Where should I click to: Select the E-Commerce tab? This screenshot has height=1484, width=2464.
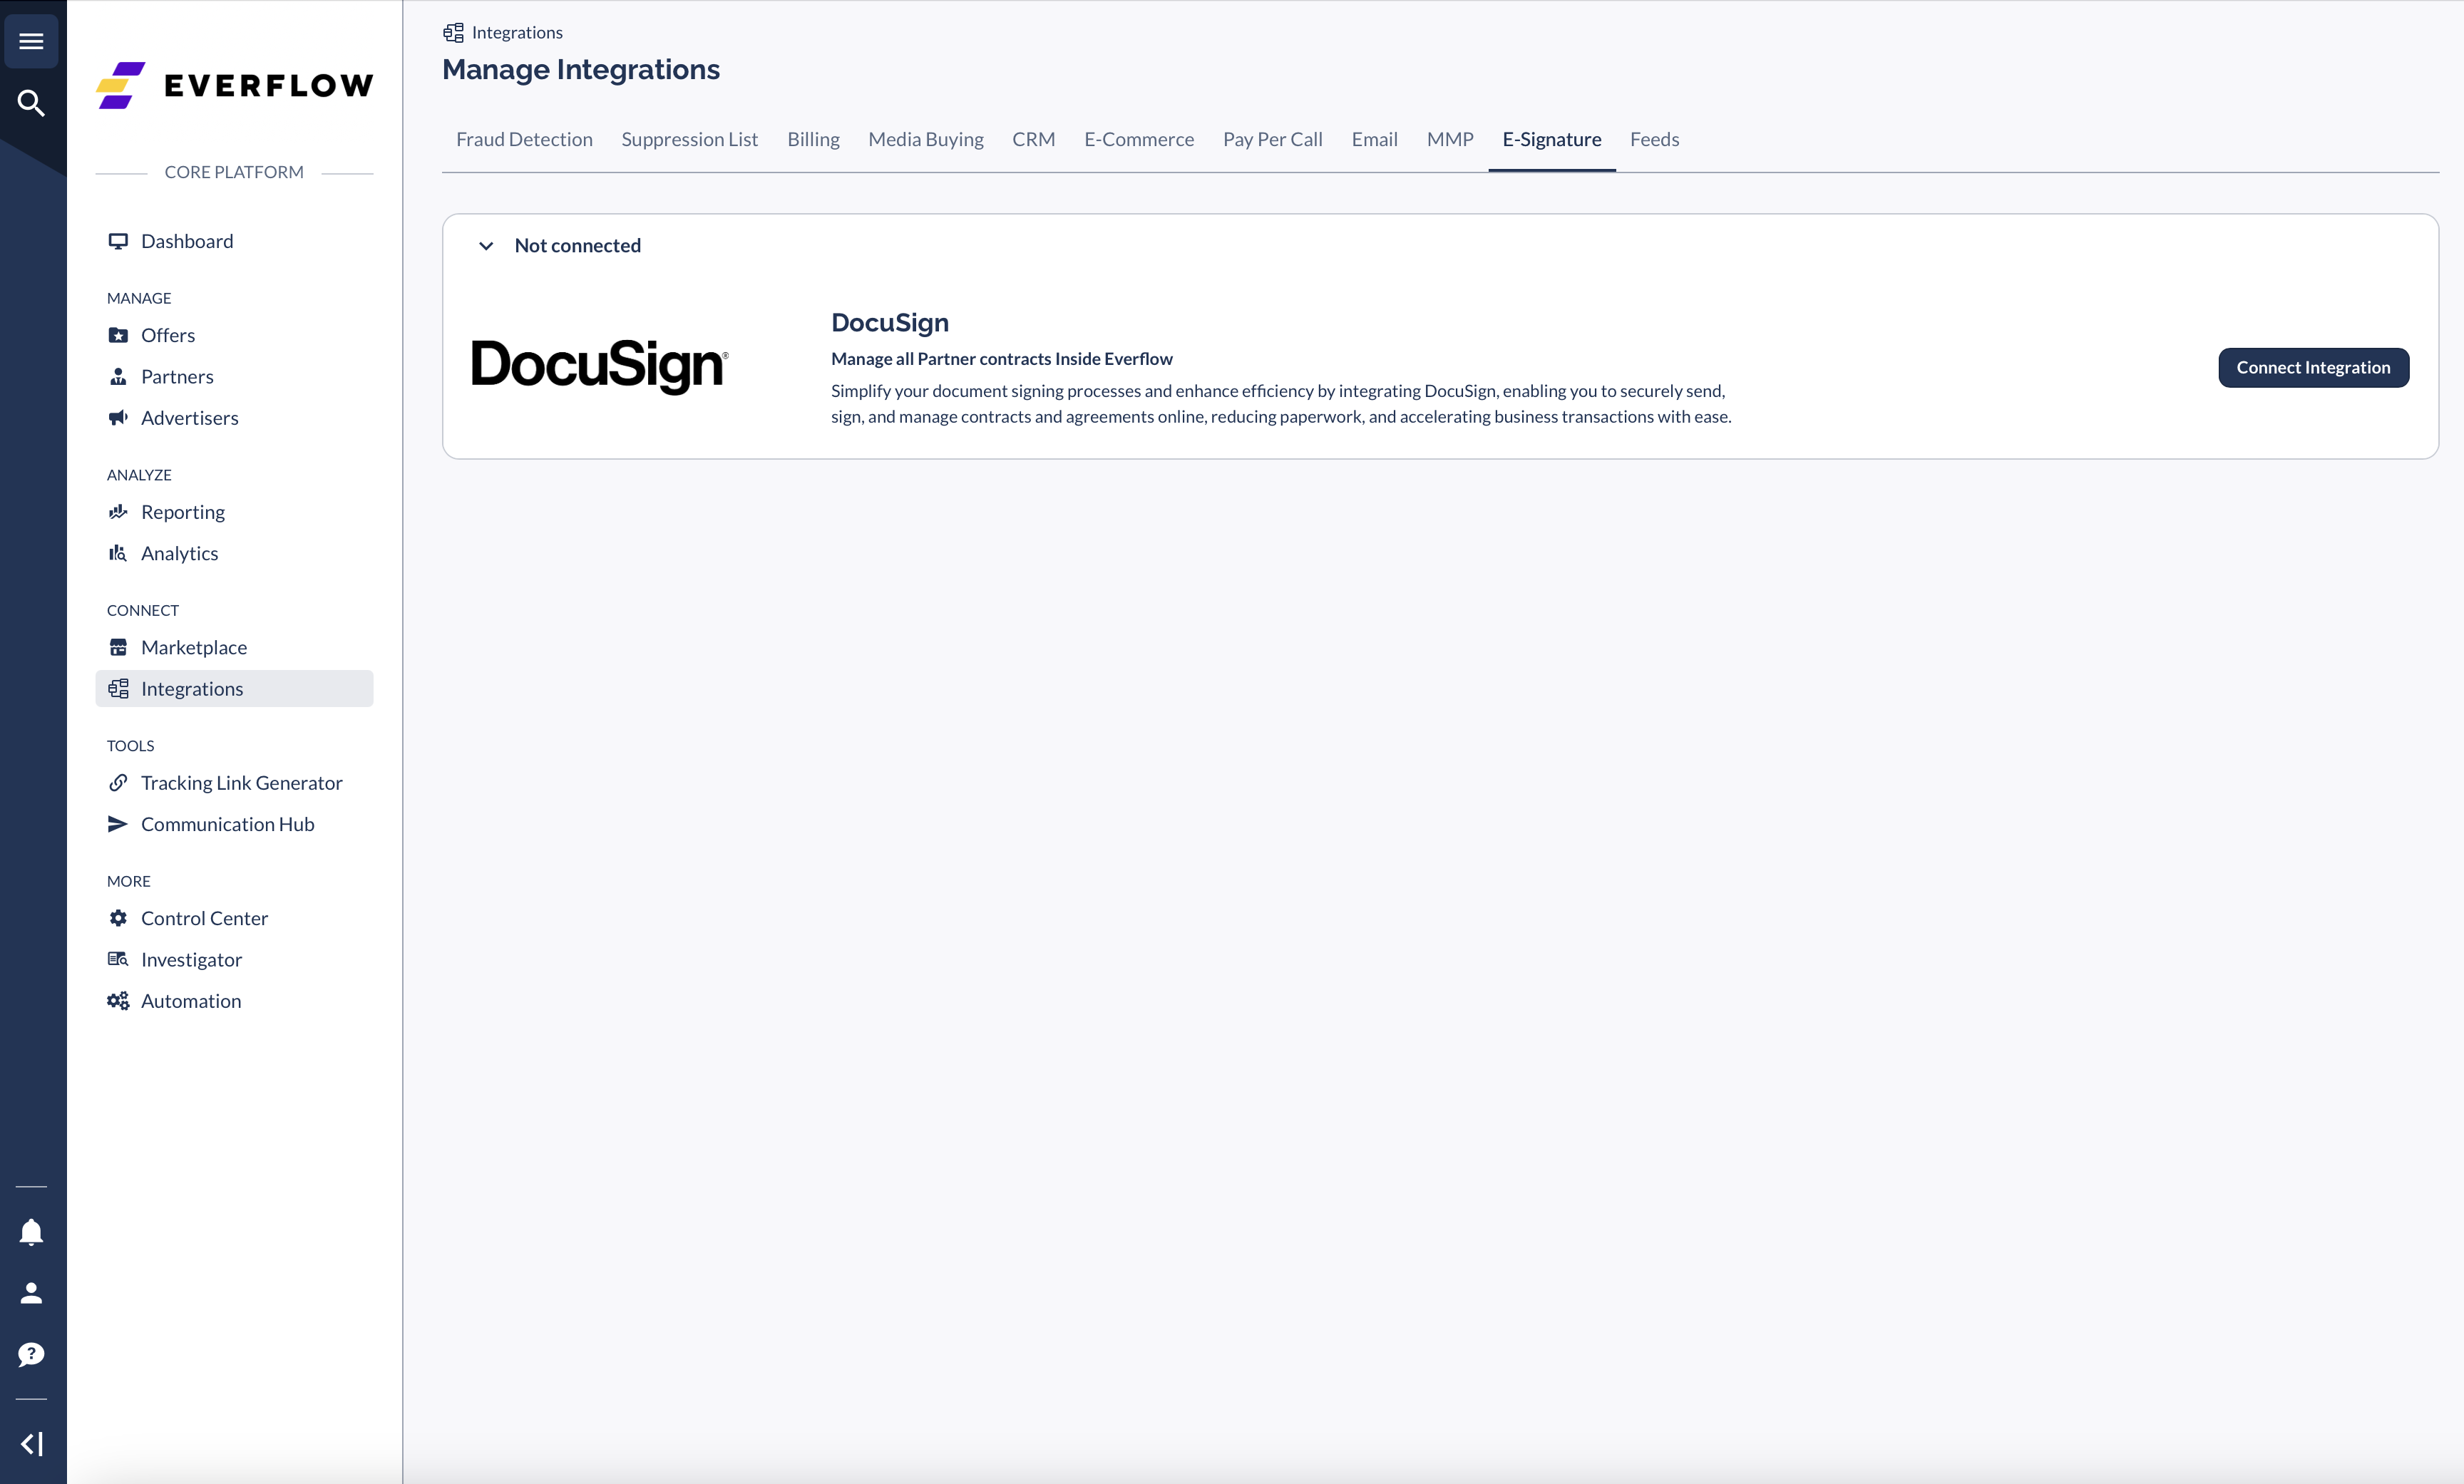[1139, 139]
